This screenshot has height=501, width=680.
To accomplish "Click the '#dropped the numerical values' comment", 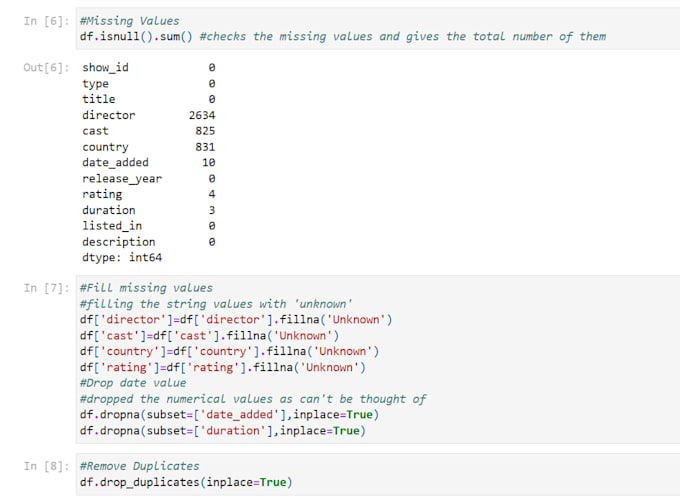I will [x=253, y=399].
